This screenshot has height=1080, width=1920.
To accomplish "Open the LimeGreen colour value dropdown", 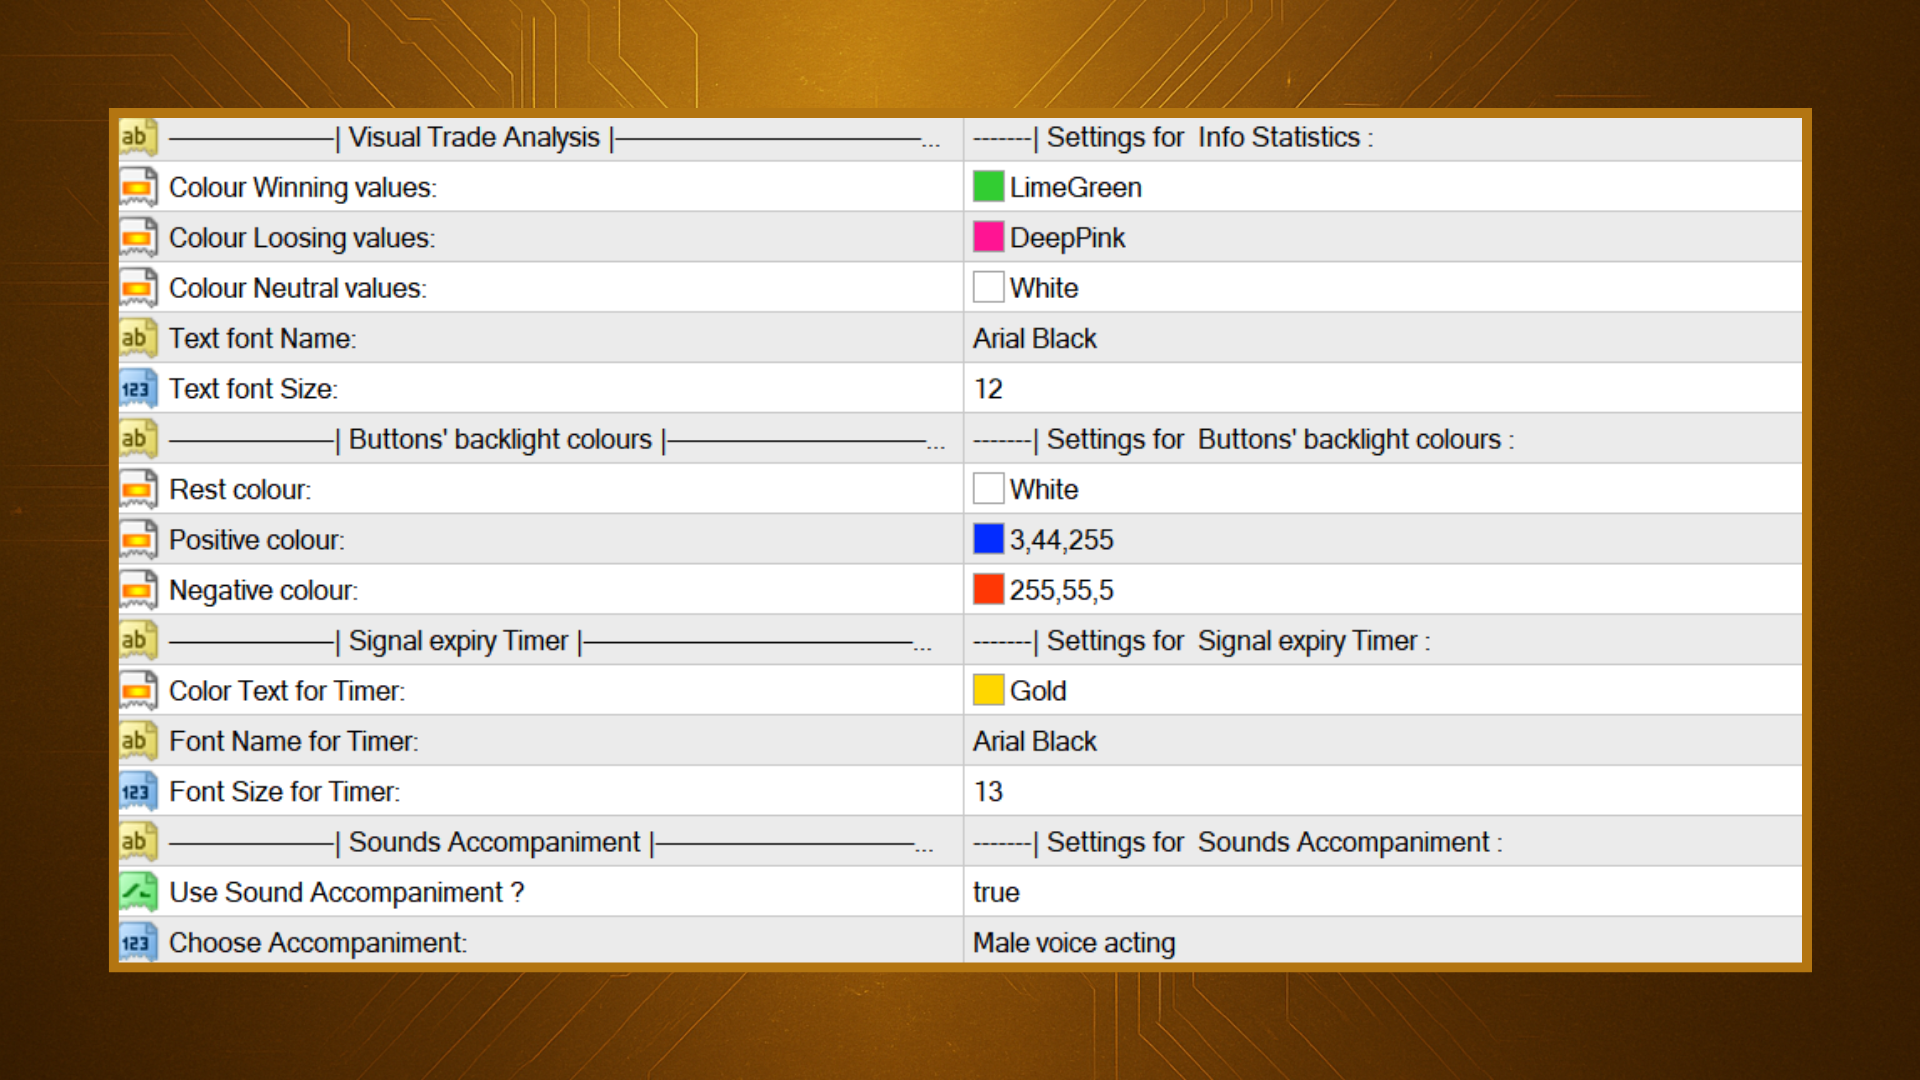I will pyautogui.click(x=1075, y=187).
